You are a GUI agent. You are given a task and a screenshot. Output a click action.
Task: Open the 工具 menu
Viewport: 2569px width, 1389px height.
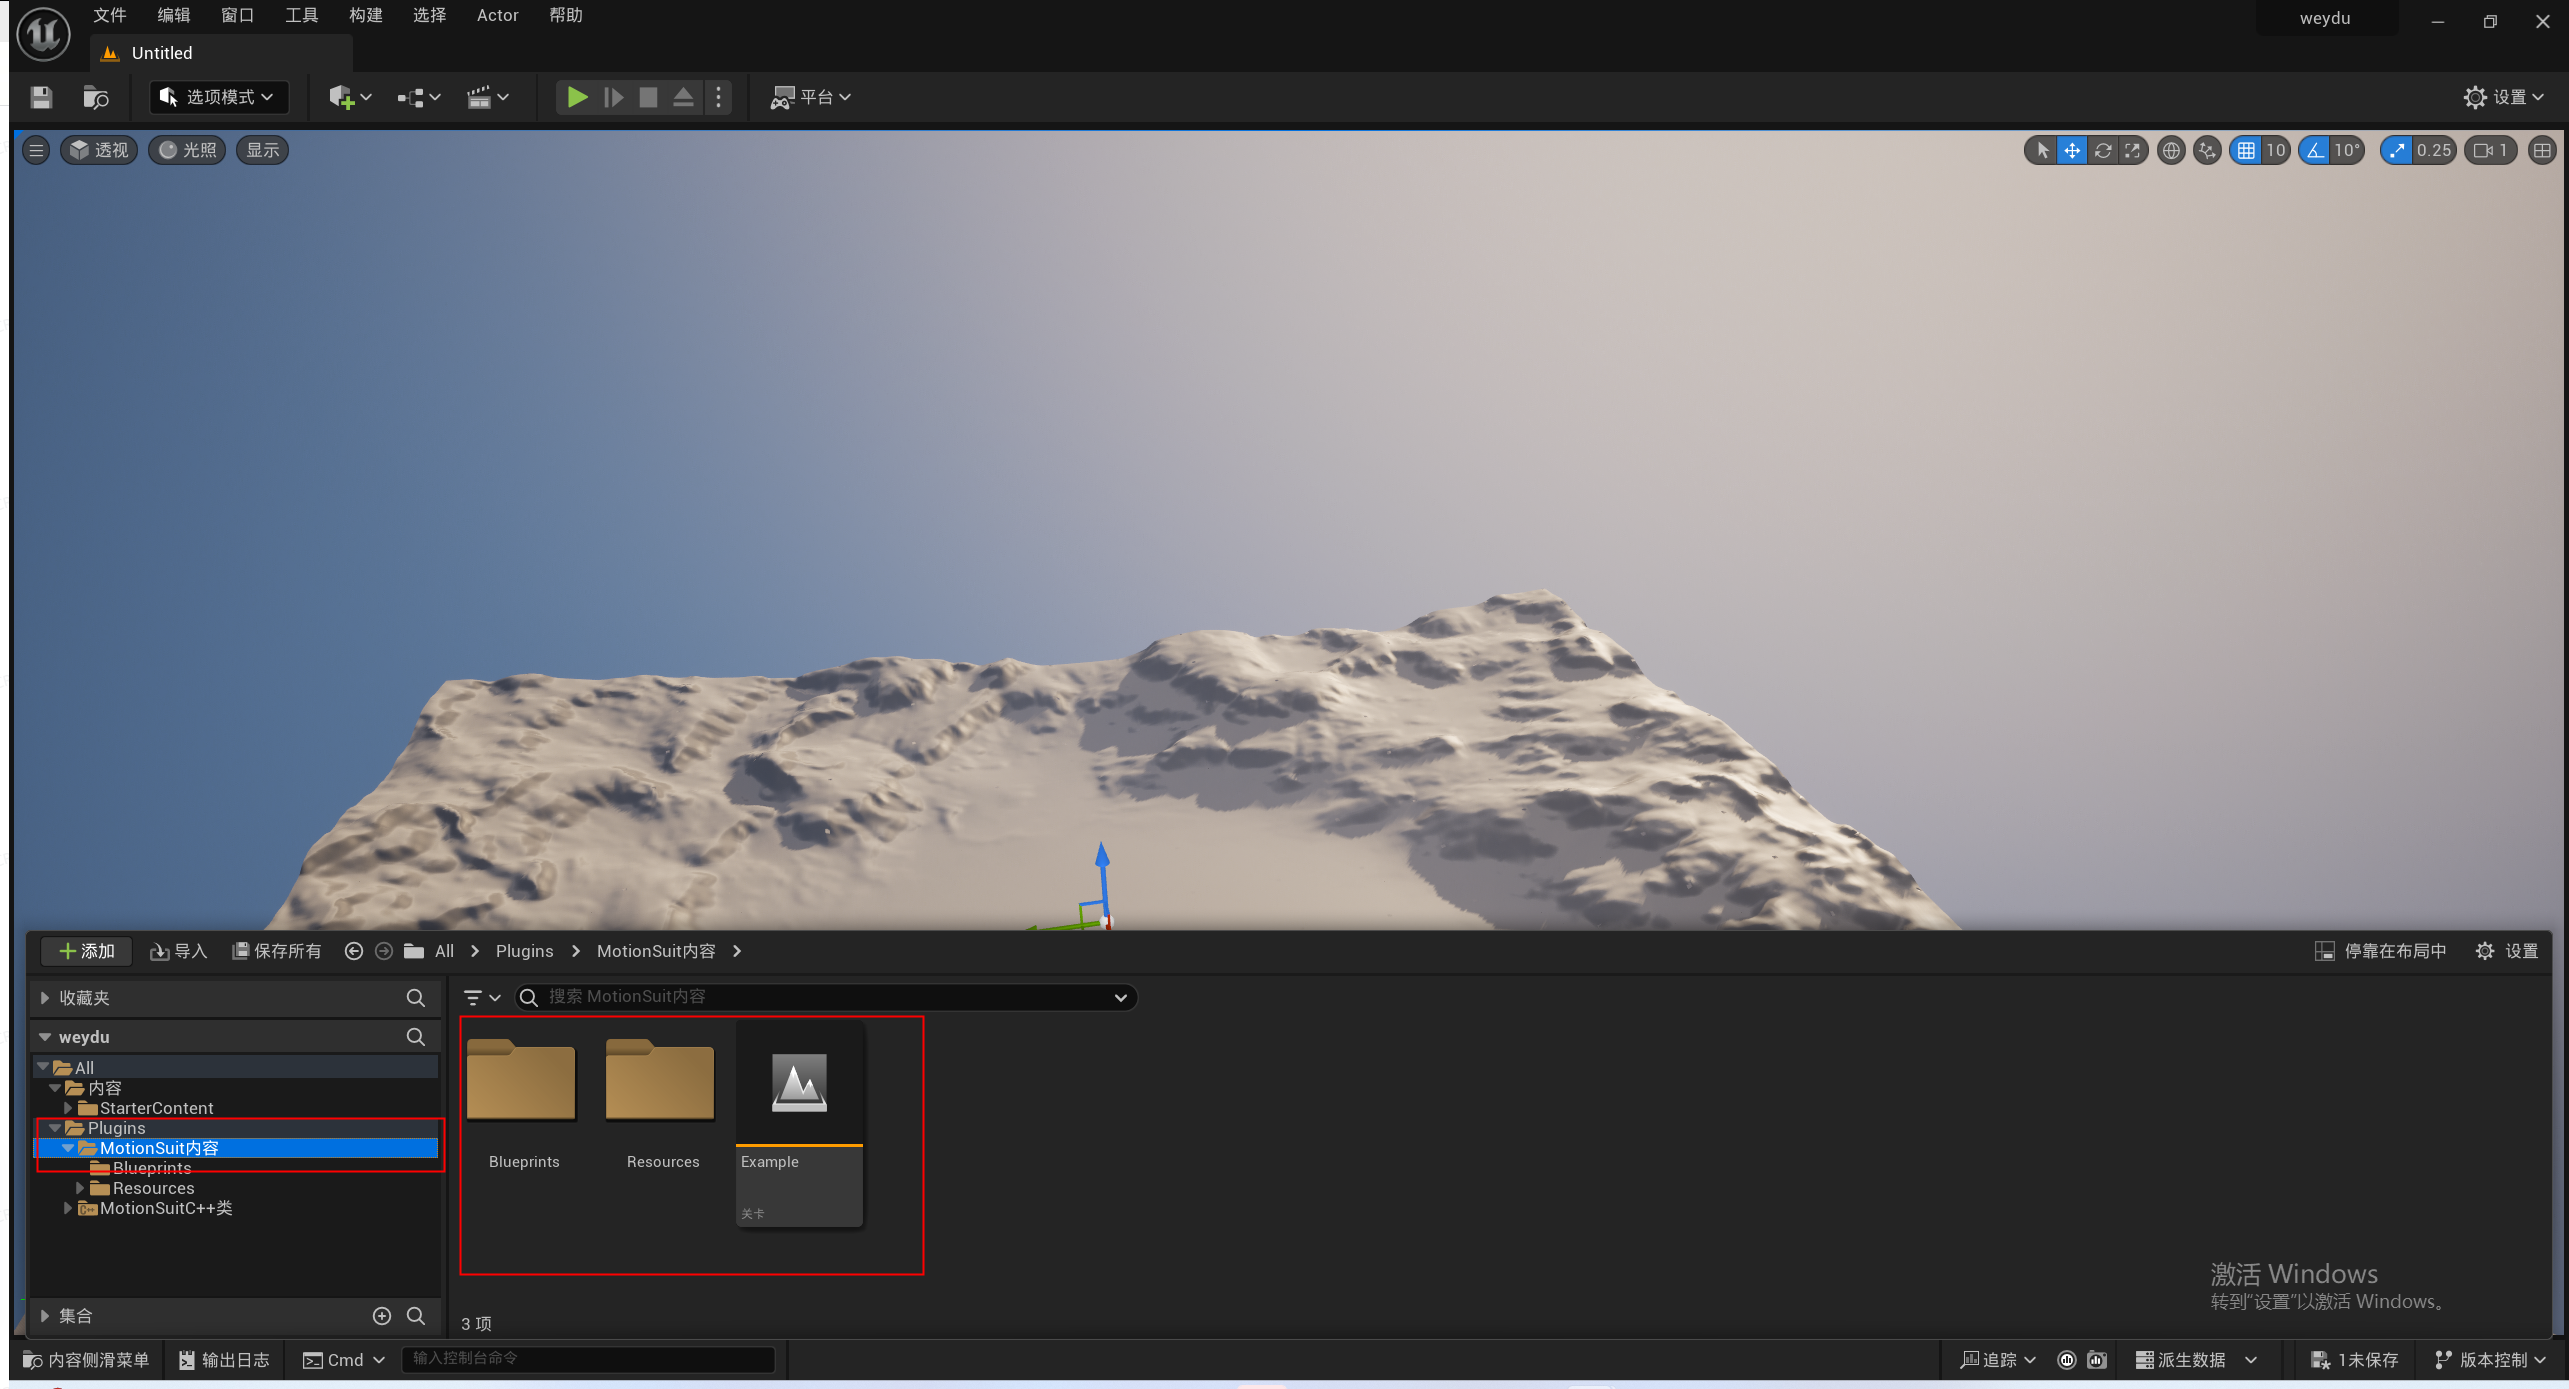tap(301, 15)
